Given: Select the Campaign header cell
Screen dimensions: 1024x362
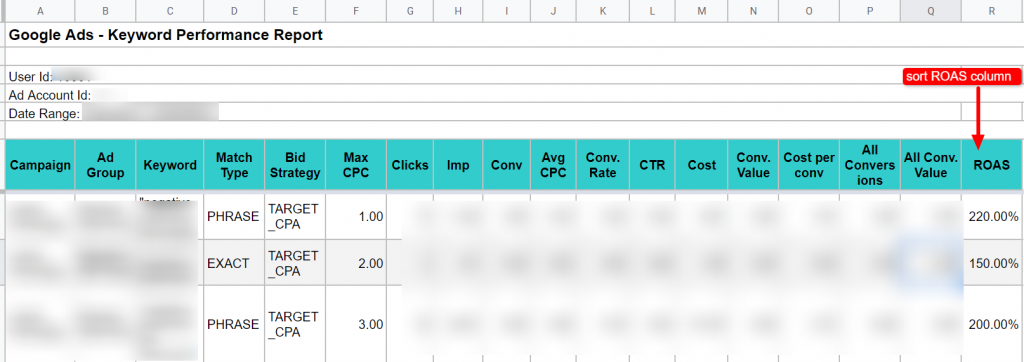Looking at the screenshot, I should coord(40,165).
